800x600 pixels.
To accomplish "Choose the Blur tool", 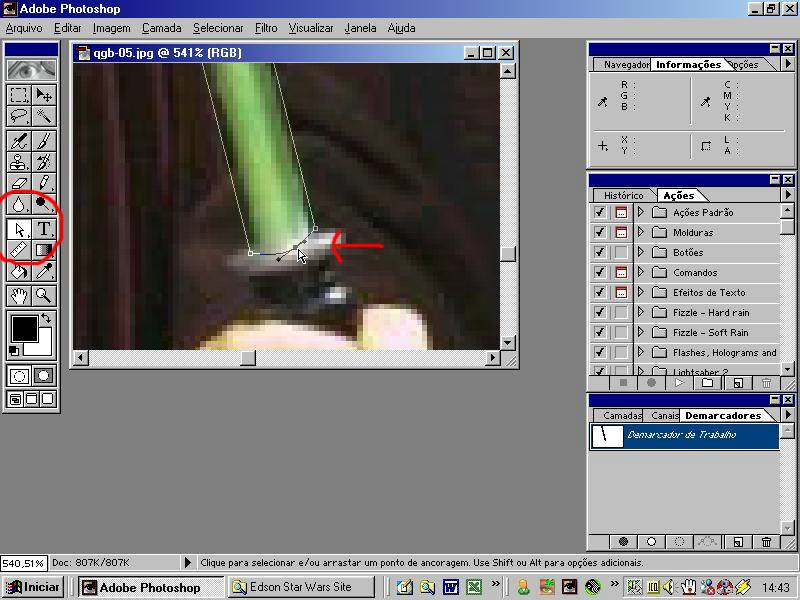I will [x=19, y=204].
